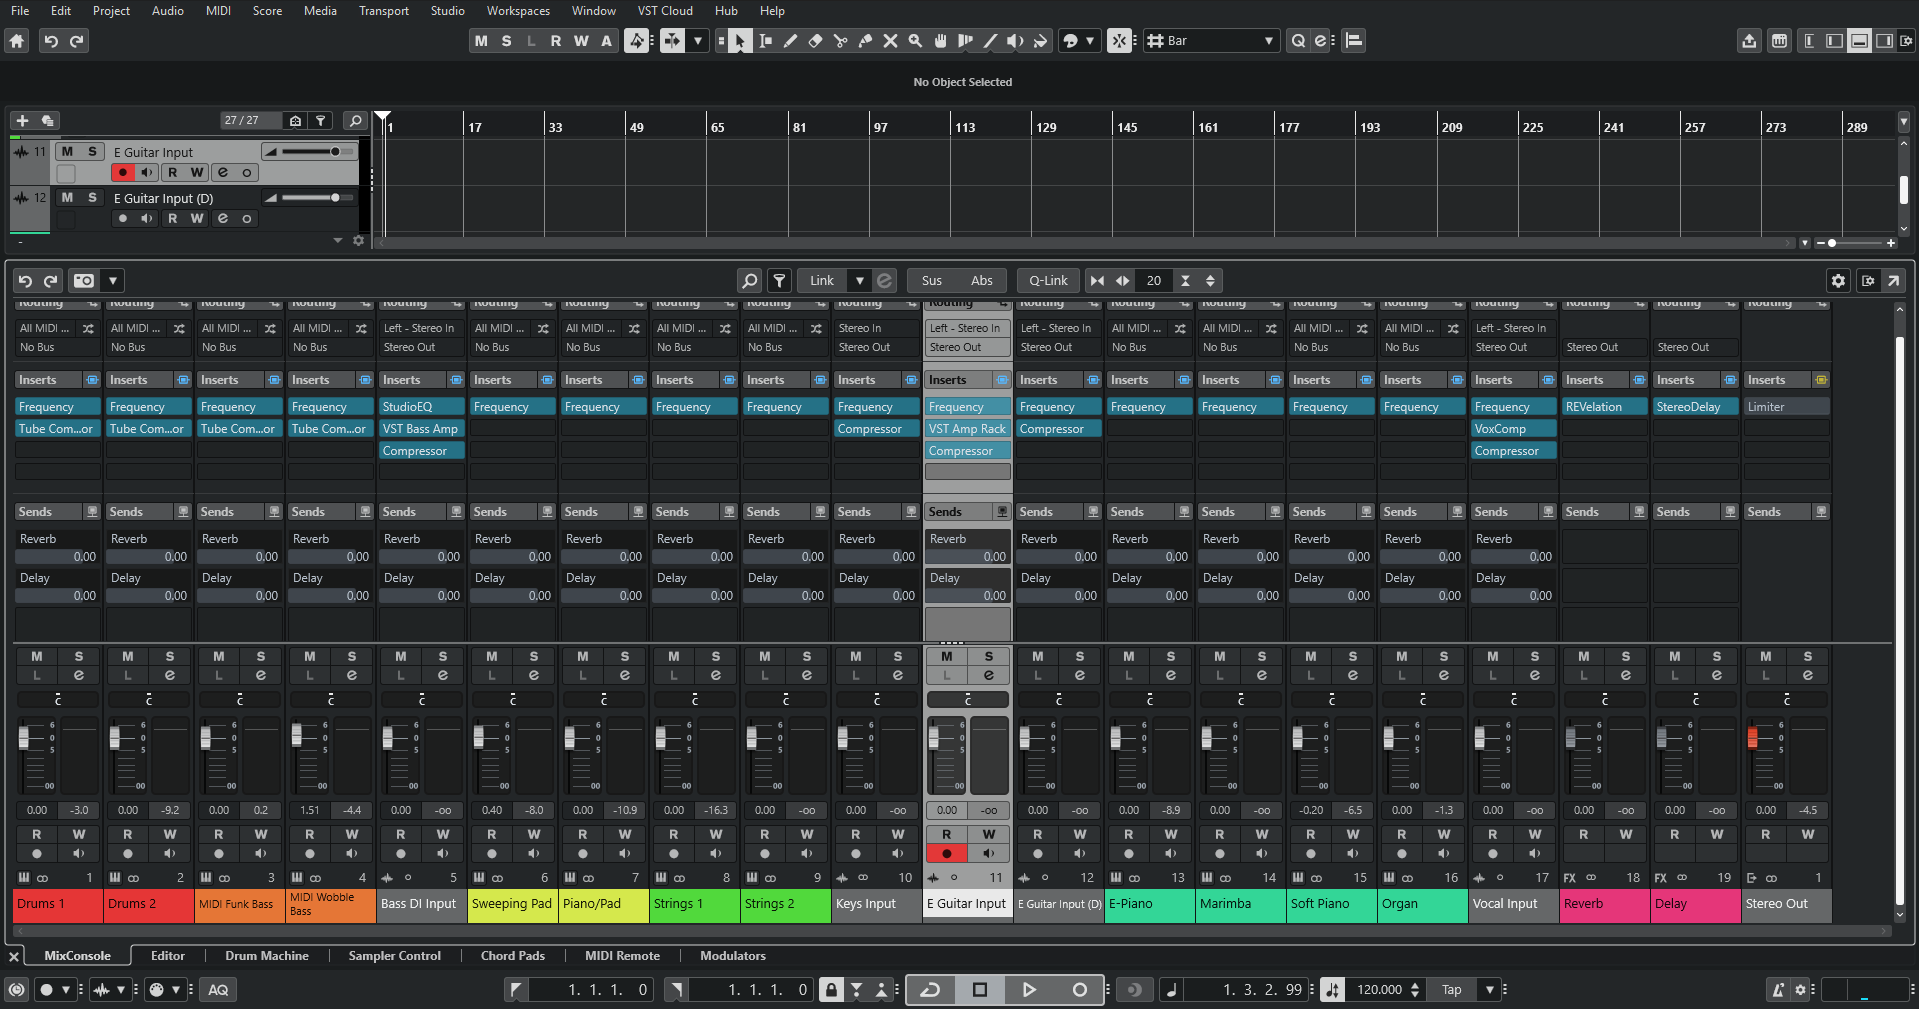Click the metronome click icon in transport
The height and width of the screenshot is (1009, 1919).
(1776, 990)
